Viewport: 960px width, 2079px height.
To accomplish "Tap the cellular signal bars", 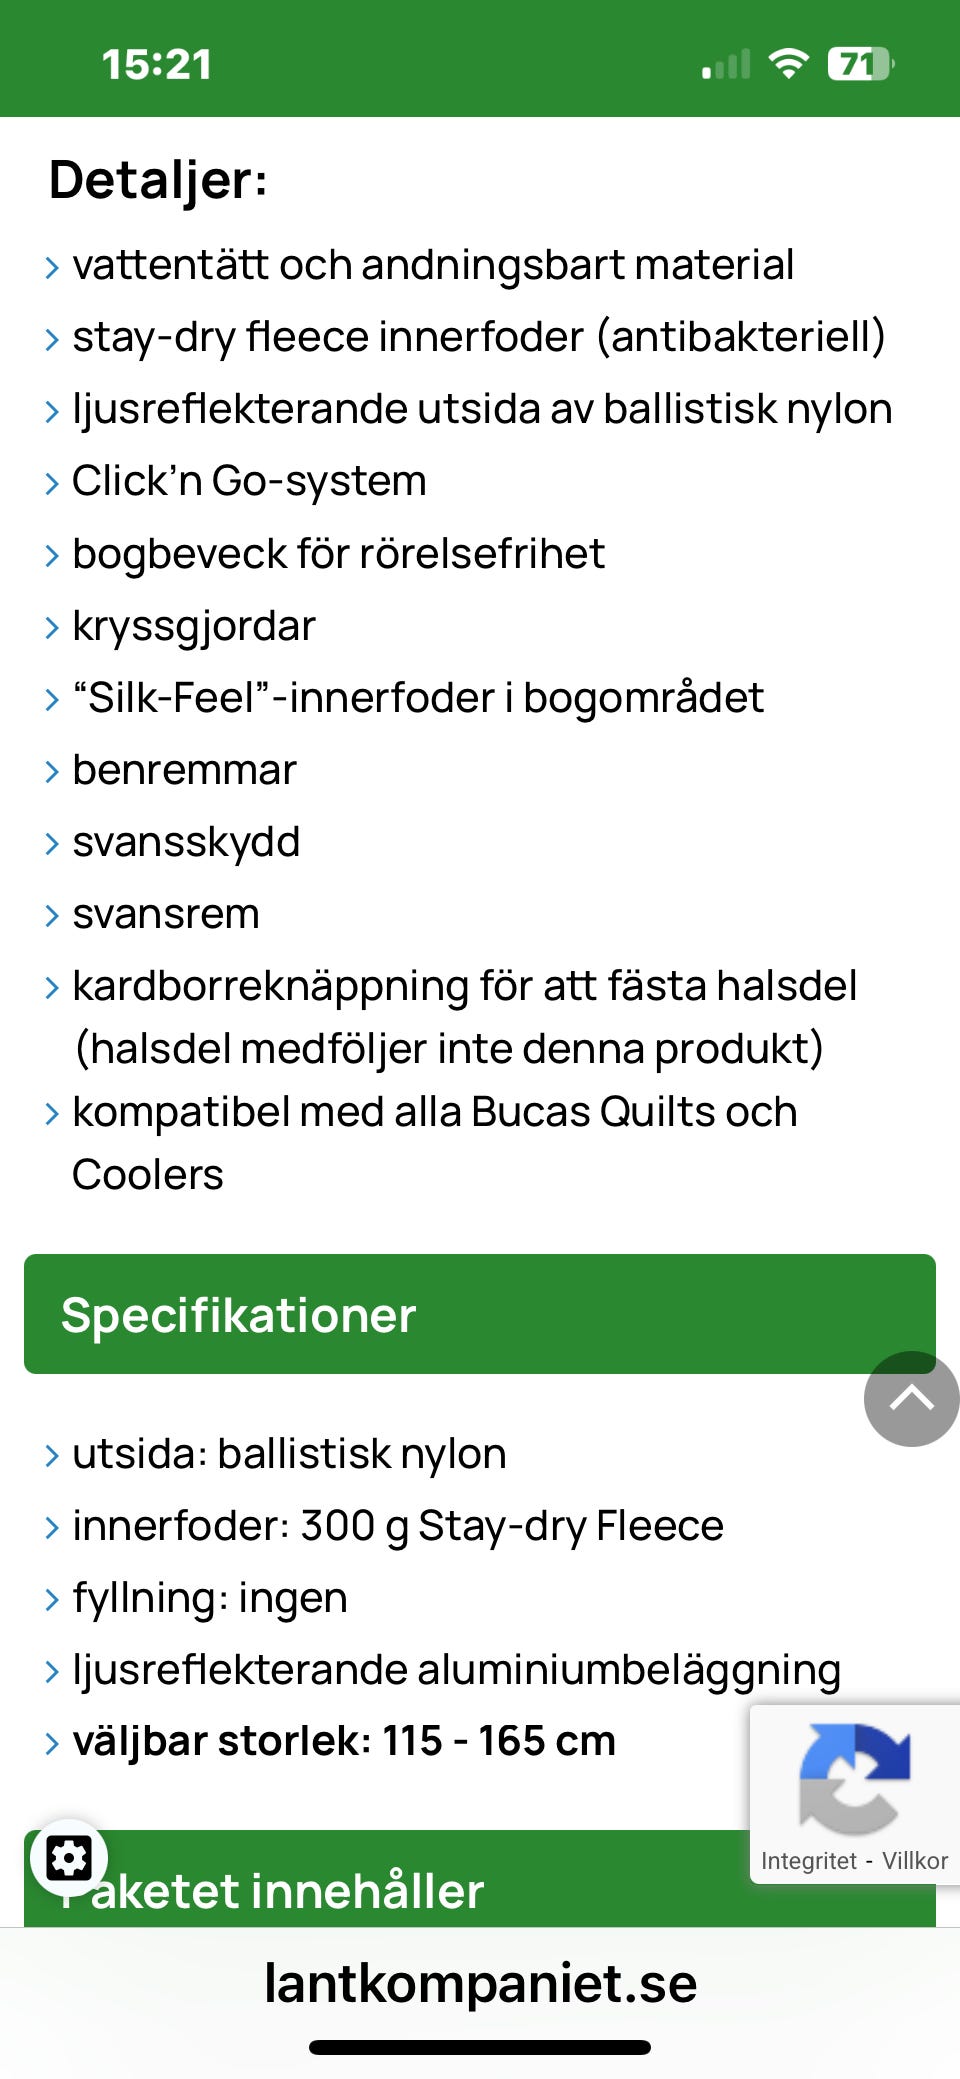I will [x=726, y=64].
